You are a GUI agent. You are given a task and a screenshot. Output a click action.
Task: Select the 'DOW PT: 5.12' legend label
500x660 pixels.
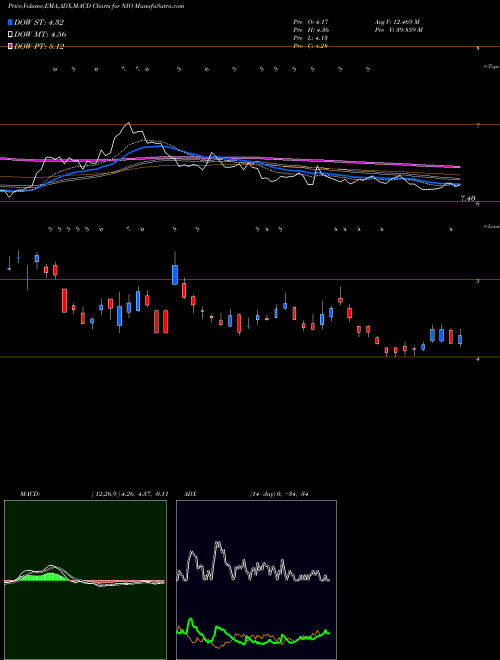(x=39, y=46)
